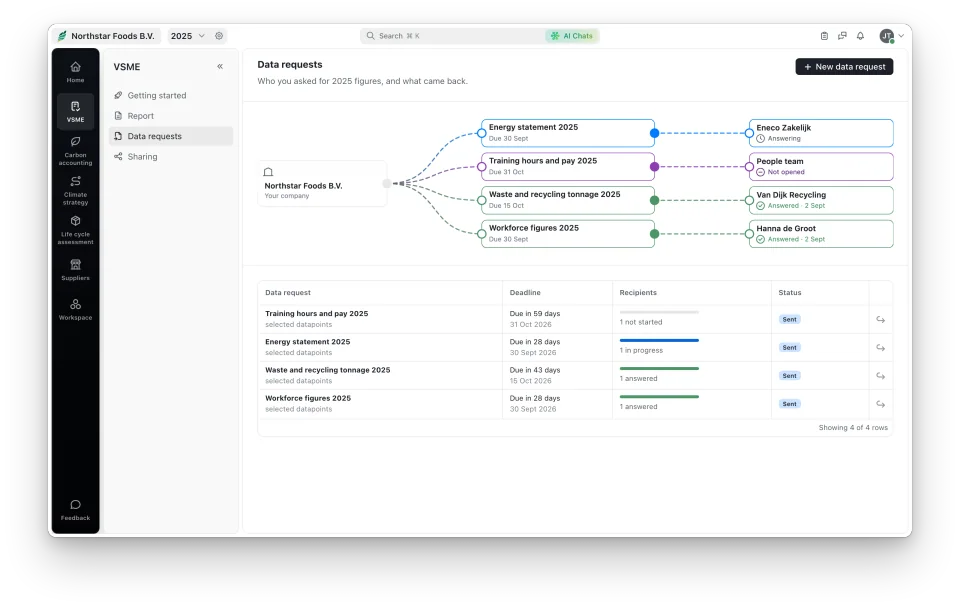Create a New data request
The width and height of the screenshot is (960, 607).
pyautogui.click(x=844, y=67)
